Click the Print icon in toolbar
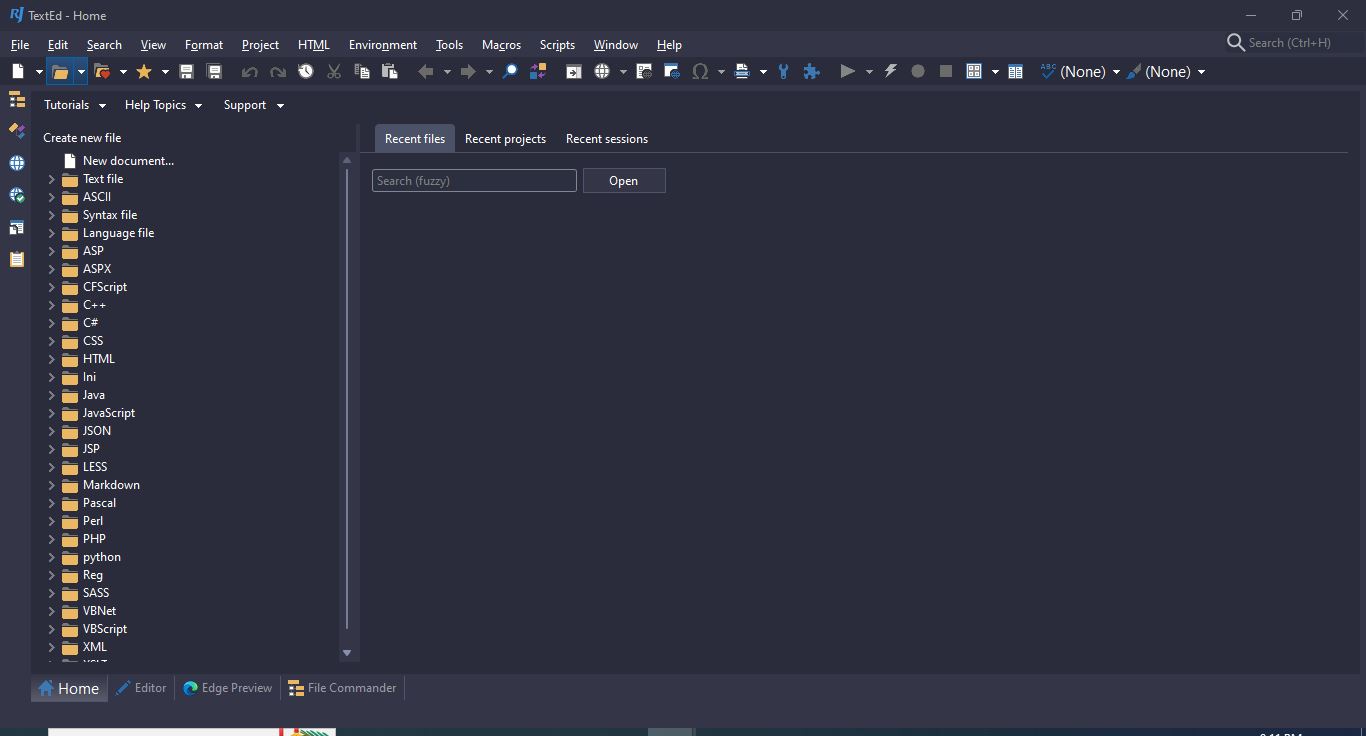This screenshot has width=1366, height=736. pyautogui.click(x=742, y=72)
